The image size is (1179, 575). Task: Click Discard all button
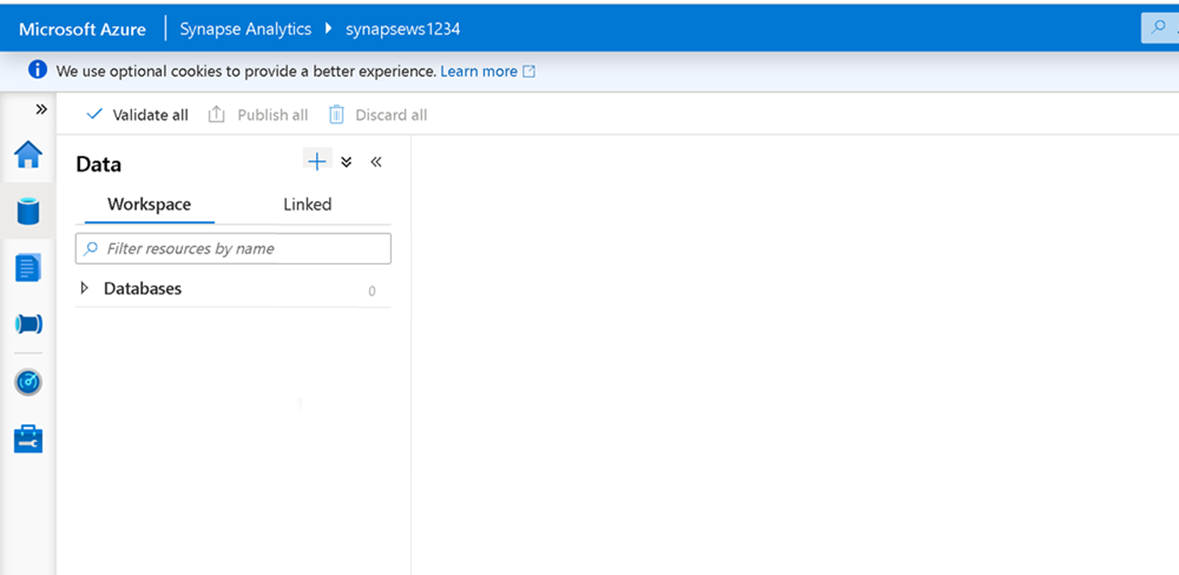coord(378,115)
